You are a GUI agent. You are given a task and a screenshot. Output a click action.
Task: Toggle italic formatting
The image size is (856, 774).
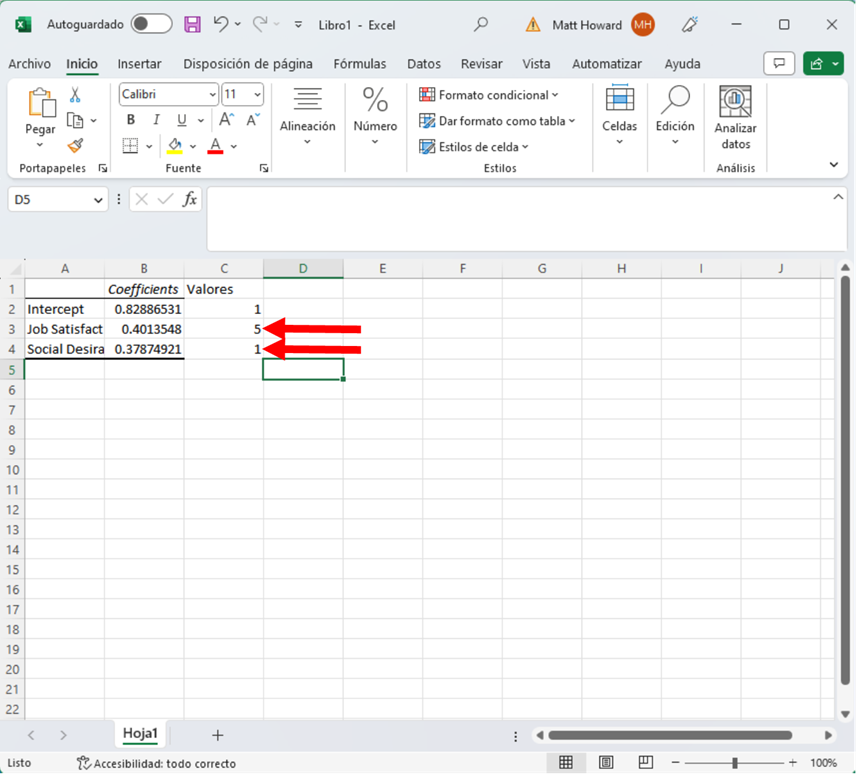[154, 120]
